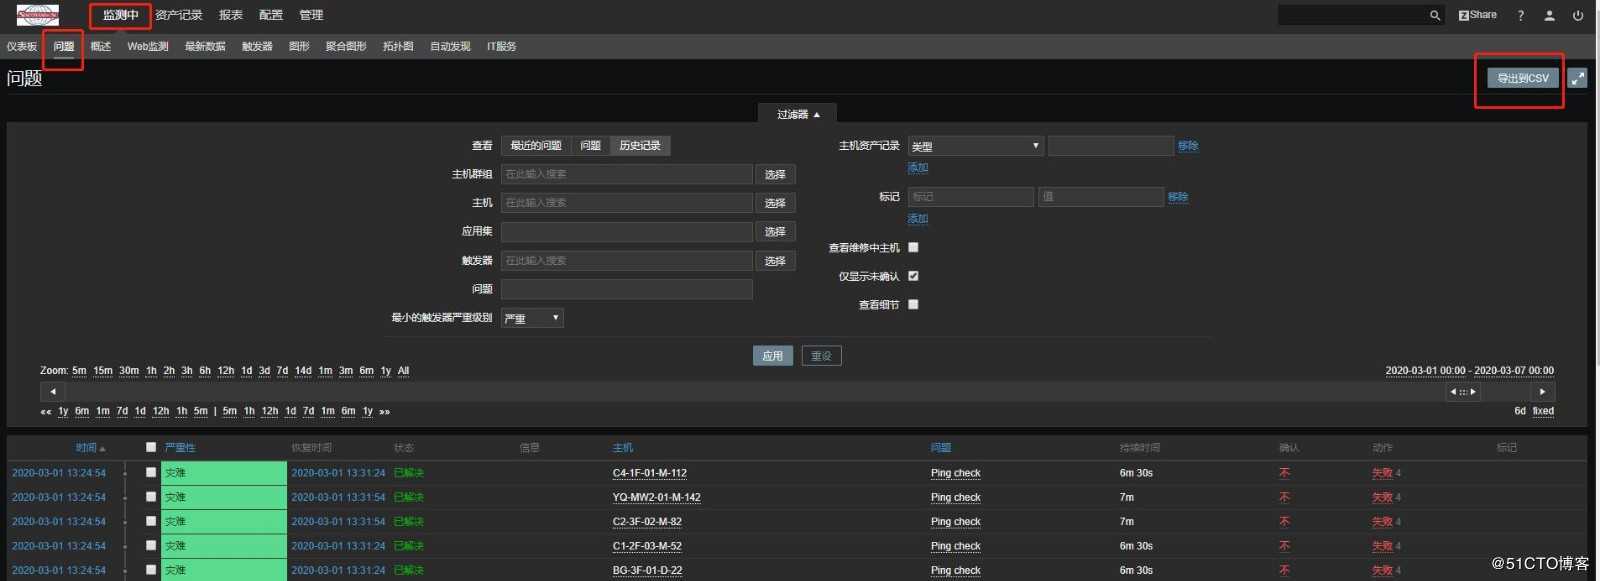Click the left arrow on the time bar
This screenshot has height=581, width=1600.
coord(53,392)
